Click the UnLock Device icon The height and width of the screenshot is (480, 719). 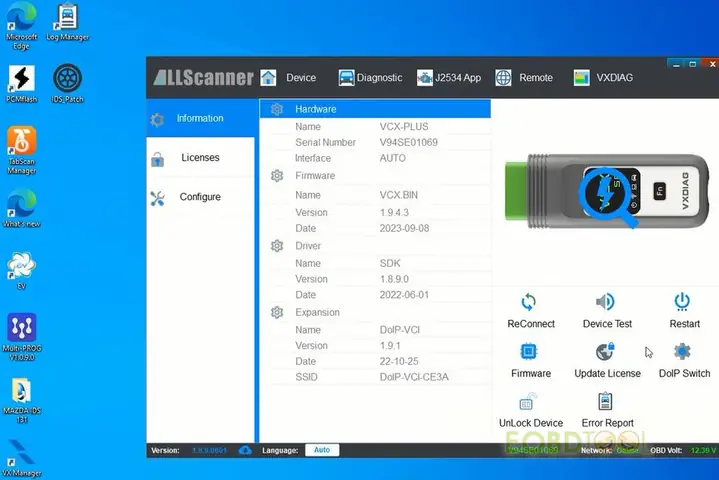pos(530,403)
